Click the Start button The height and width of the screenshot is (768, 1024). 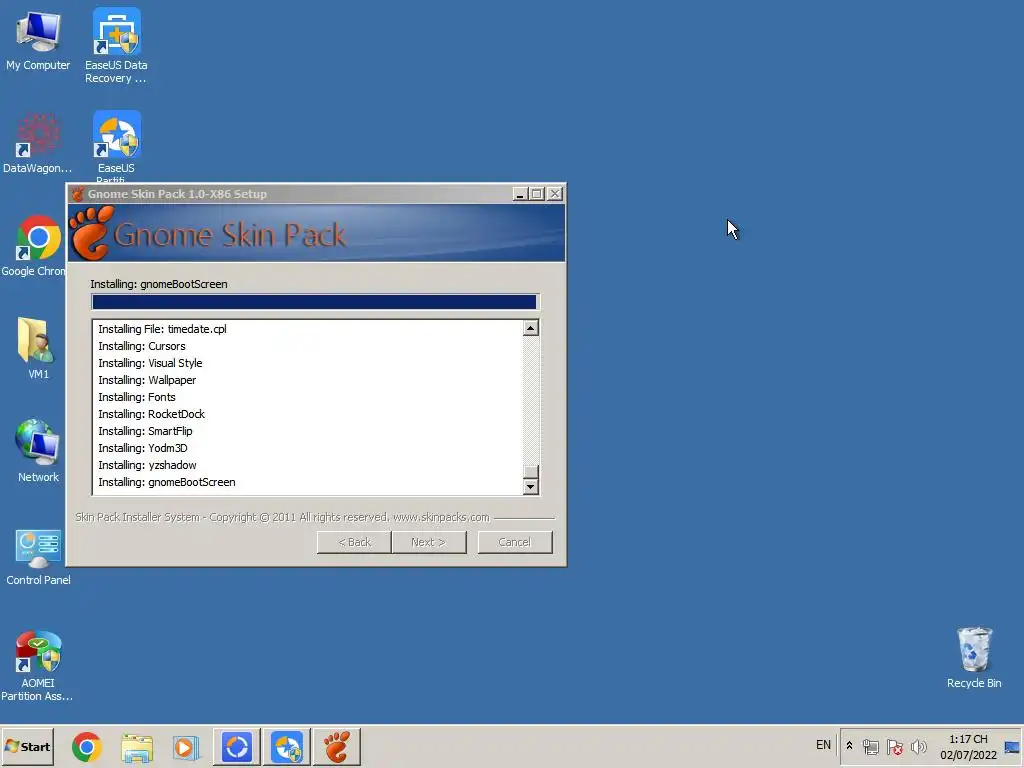pyautogui.click(x=27, y=746)
